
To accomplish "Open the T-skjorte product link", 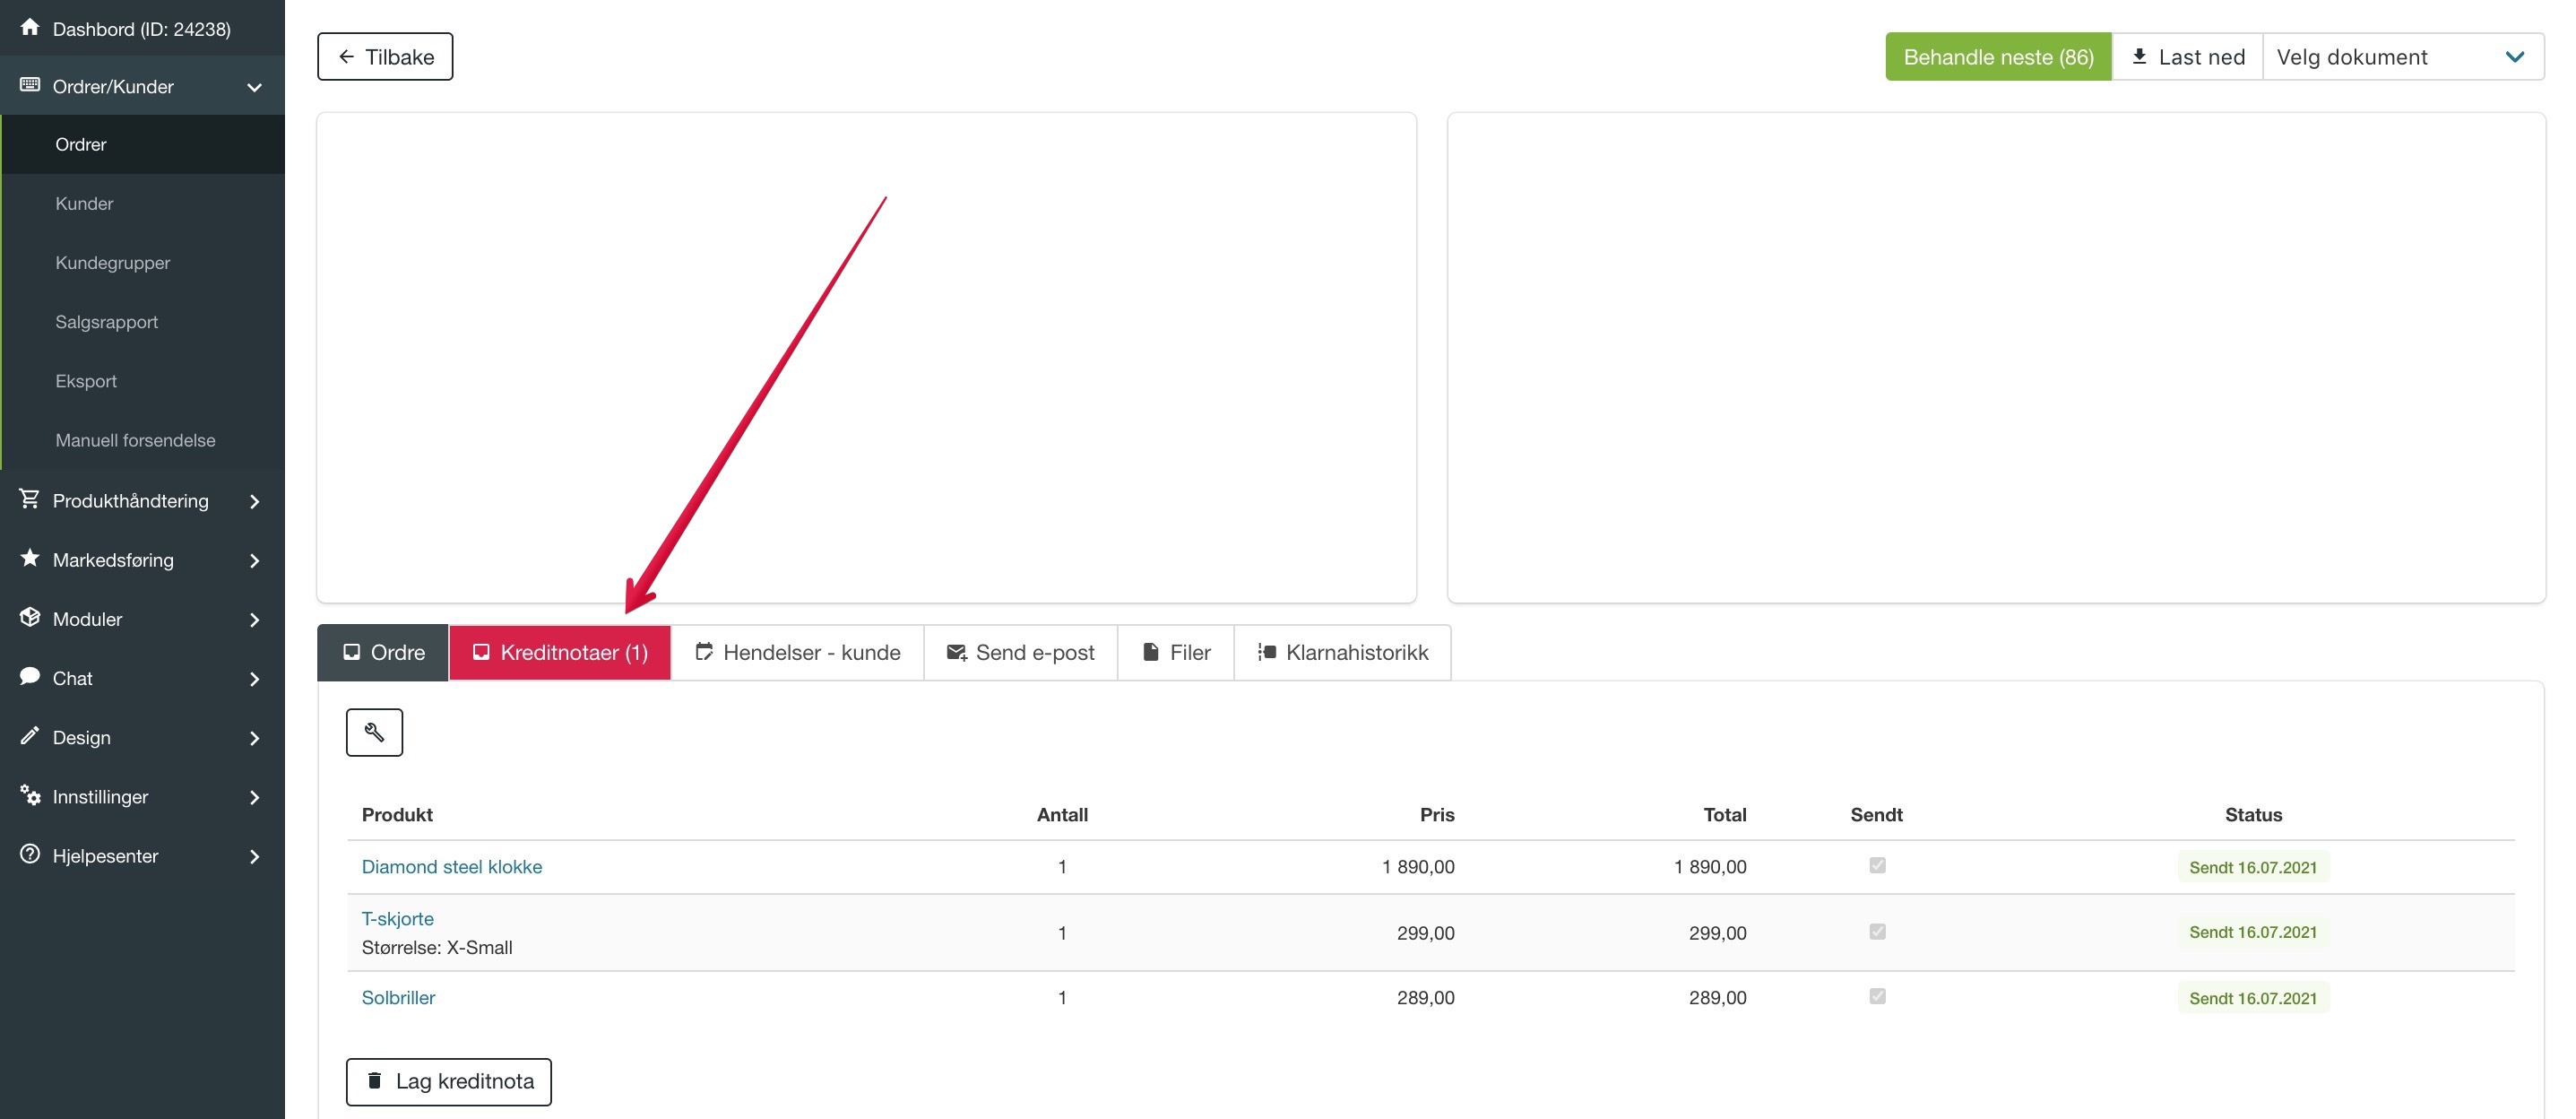I will pyautogui.click(x=398, y=918).
